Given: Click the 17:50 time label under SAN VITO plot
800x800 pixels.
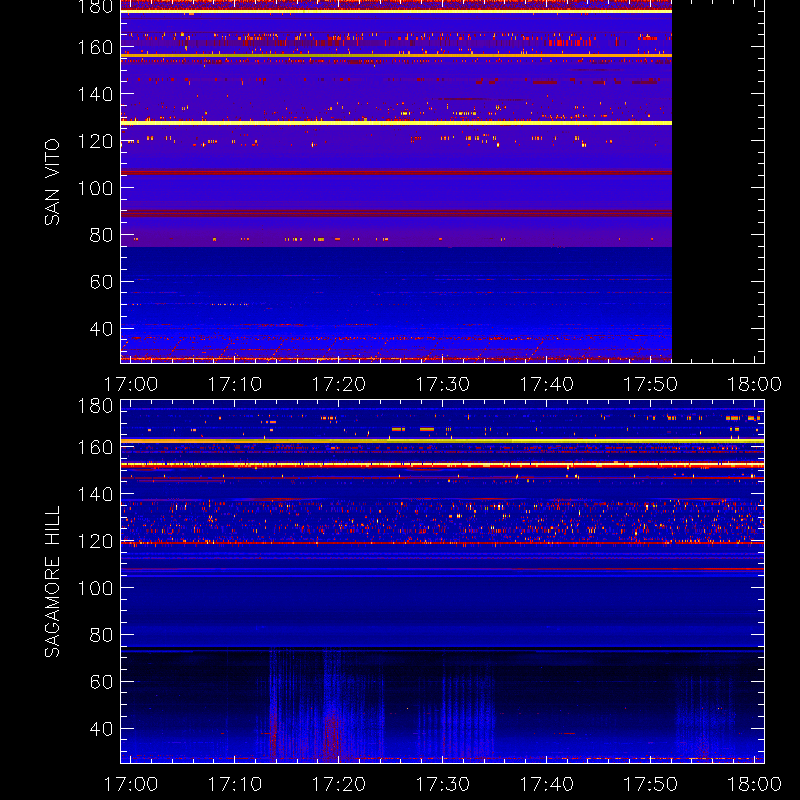Looking at the screenshot, I should [x=651, y=384].
